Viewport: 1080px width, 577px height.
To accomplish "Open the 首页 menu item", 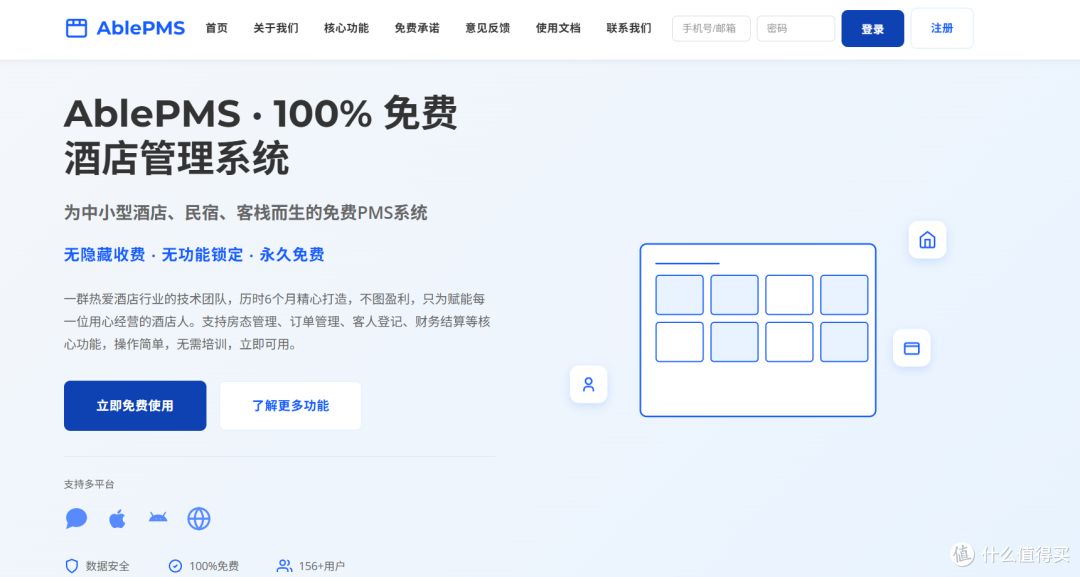I will [x=216, y=28].
